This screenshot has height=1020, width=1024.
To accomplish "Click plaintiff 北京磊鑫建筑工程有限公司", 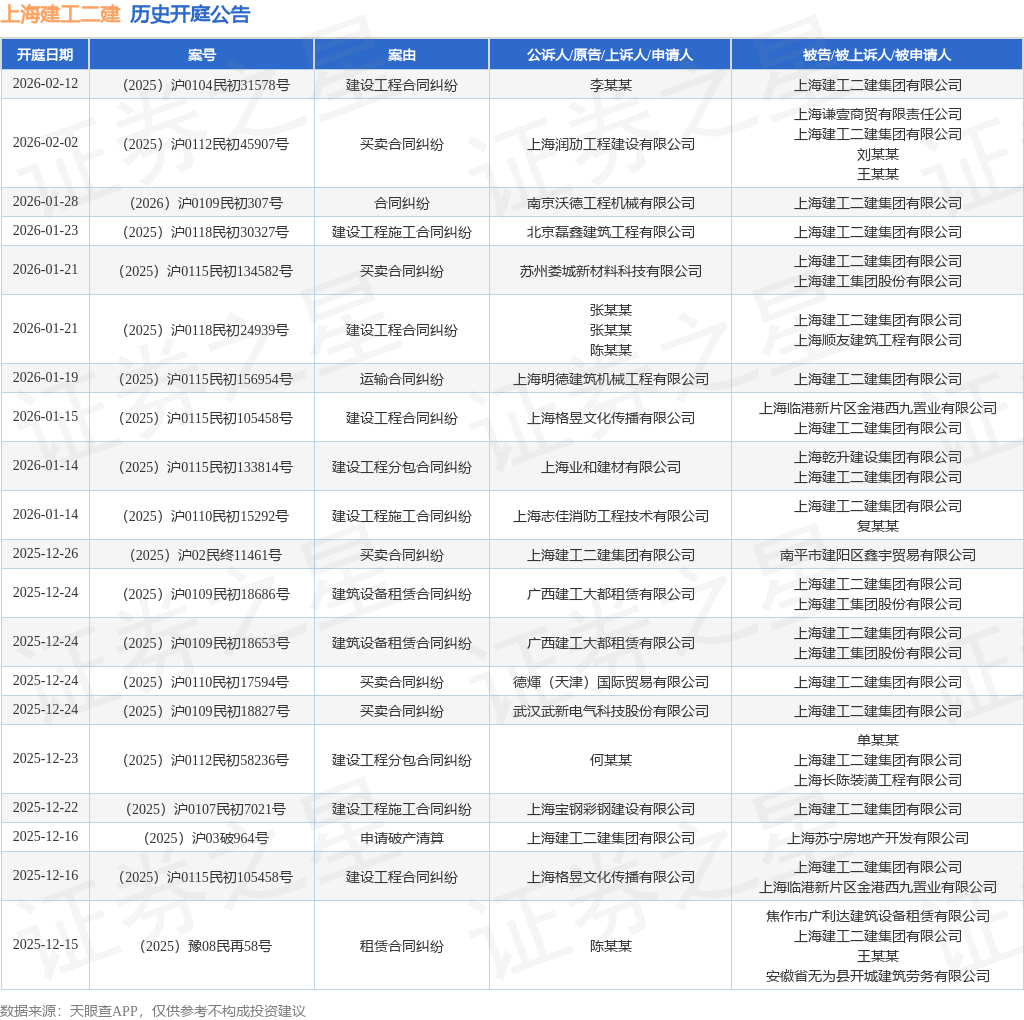I will (x=611, y=232).
